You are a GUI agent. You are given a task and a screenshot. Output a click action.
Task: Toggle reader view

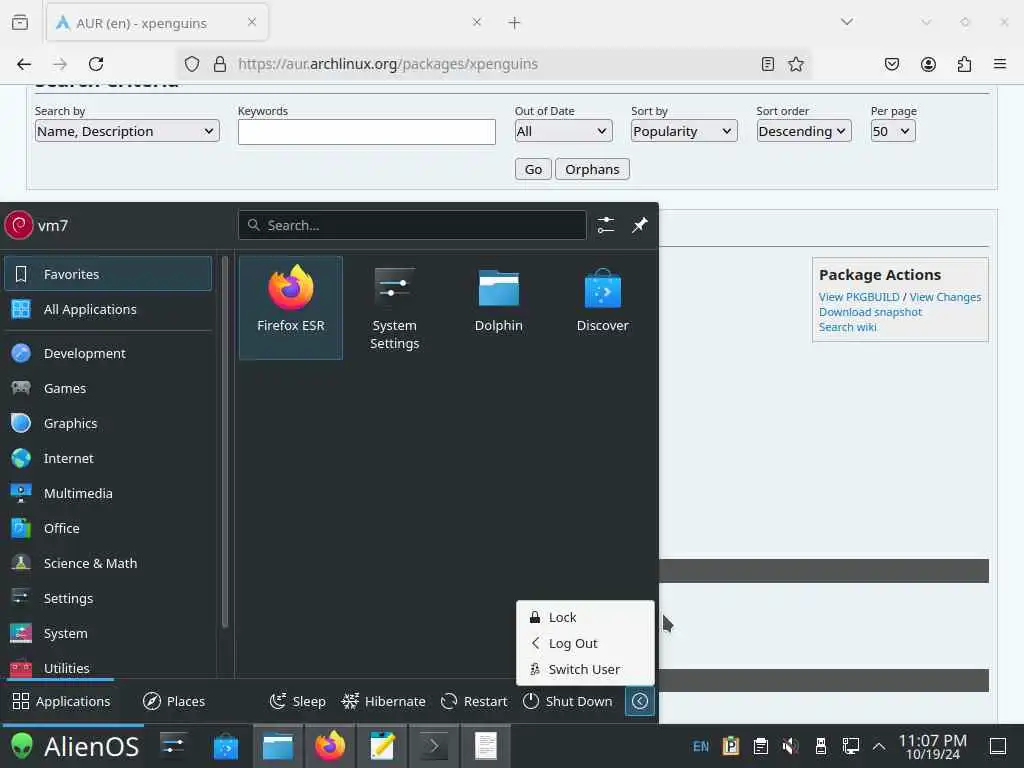768,64
